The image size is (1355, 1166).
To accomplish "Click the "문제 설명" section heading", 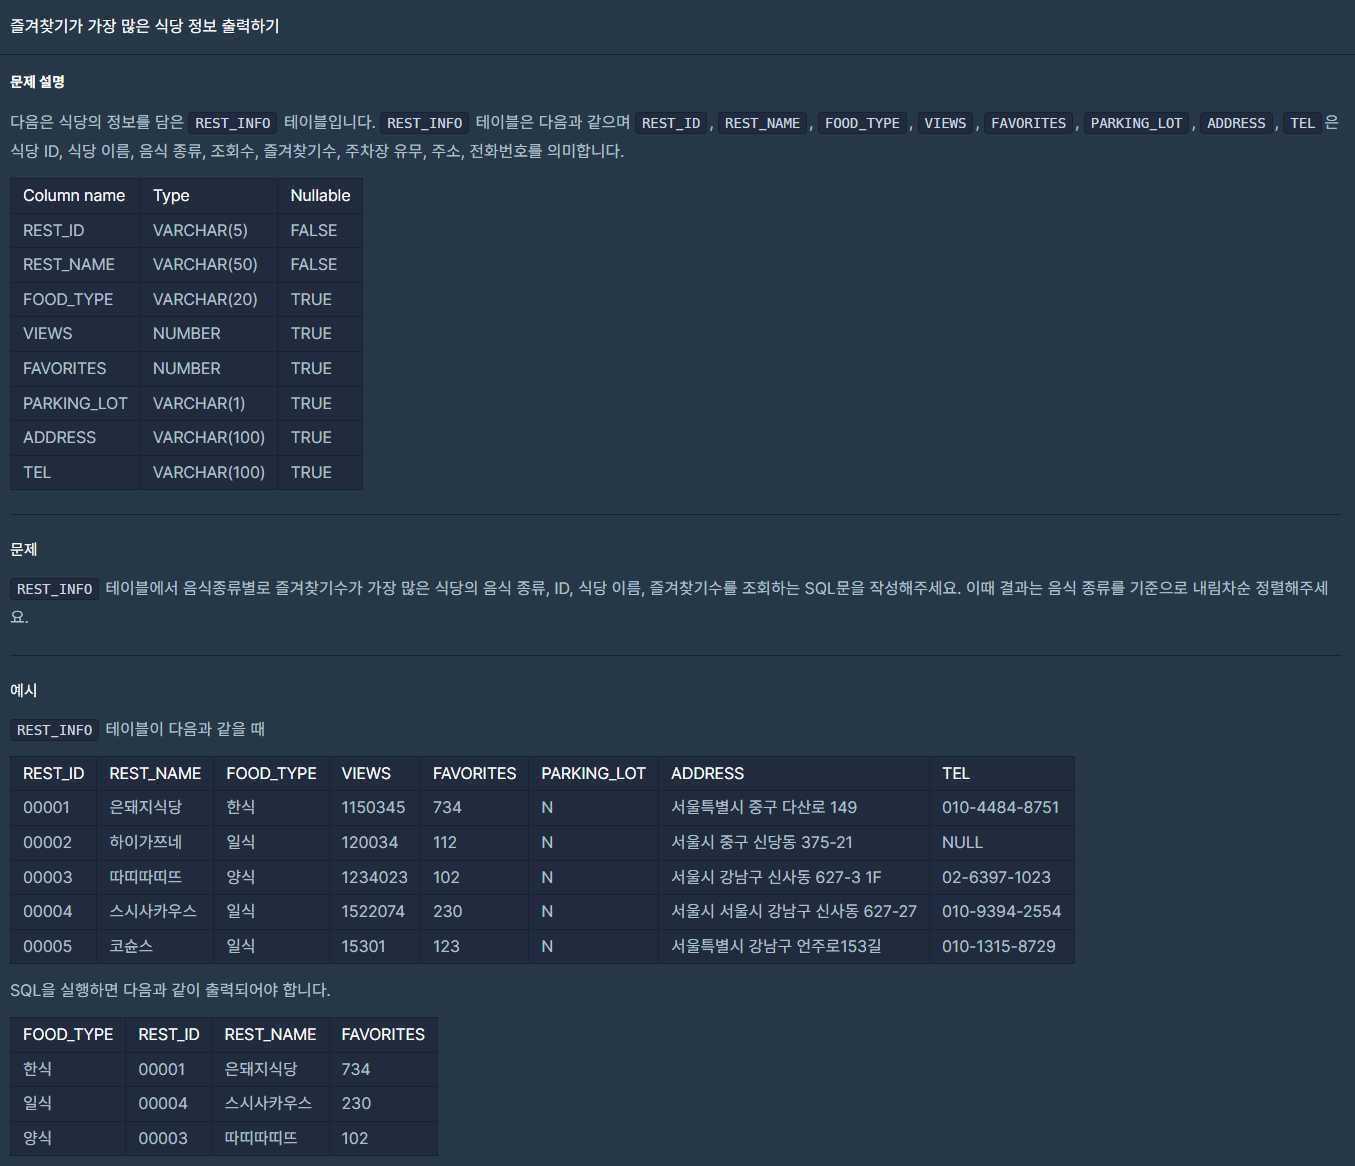I will [x=37, y=82].
